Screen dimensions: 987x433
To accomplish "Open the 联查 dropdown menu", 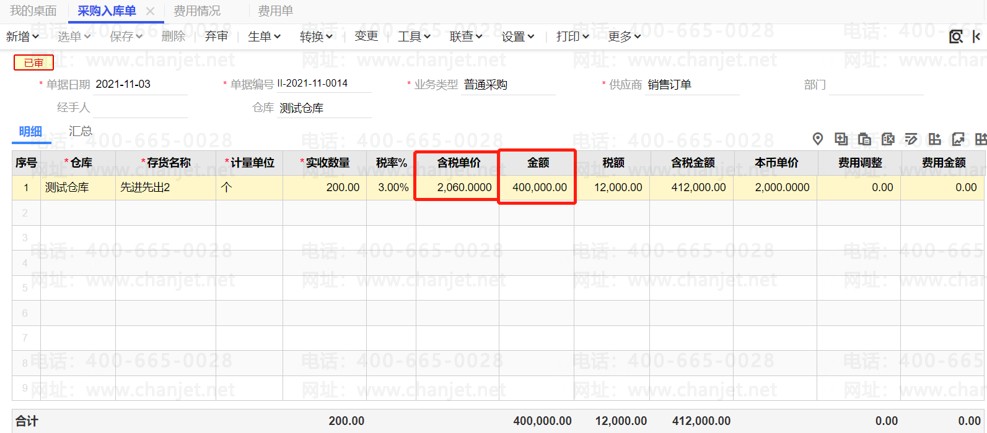I will point(466,37).
